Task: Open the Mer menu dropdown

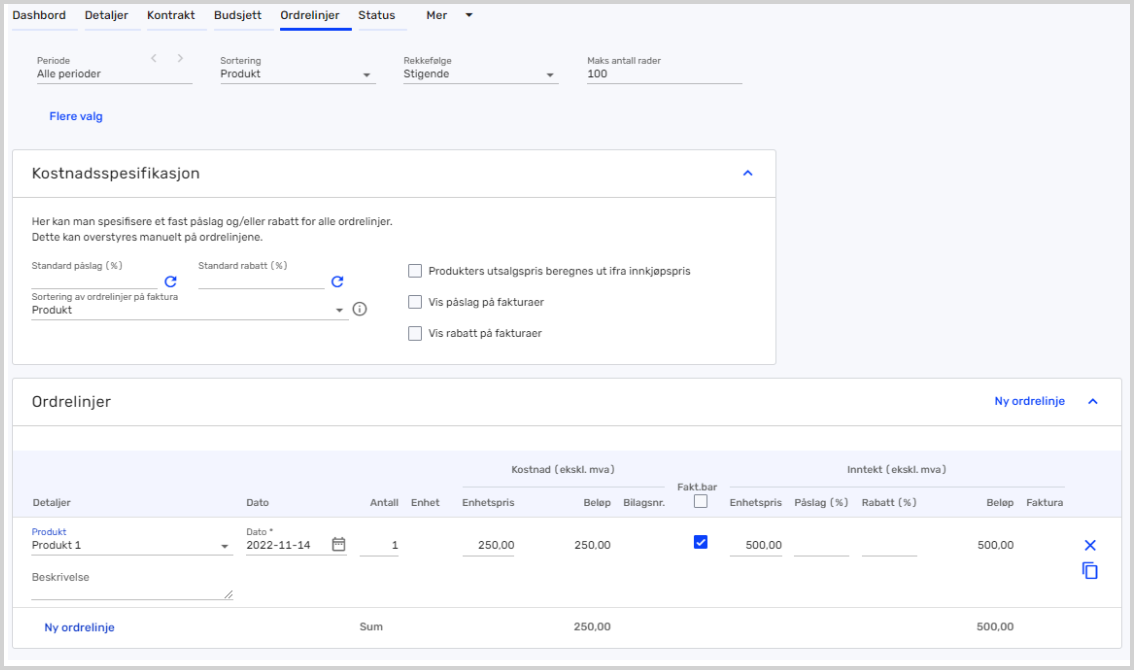Action: point(449,15)
